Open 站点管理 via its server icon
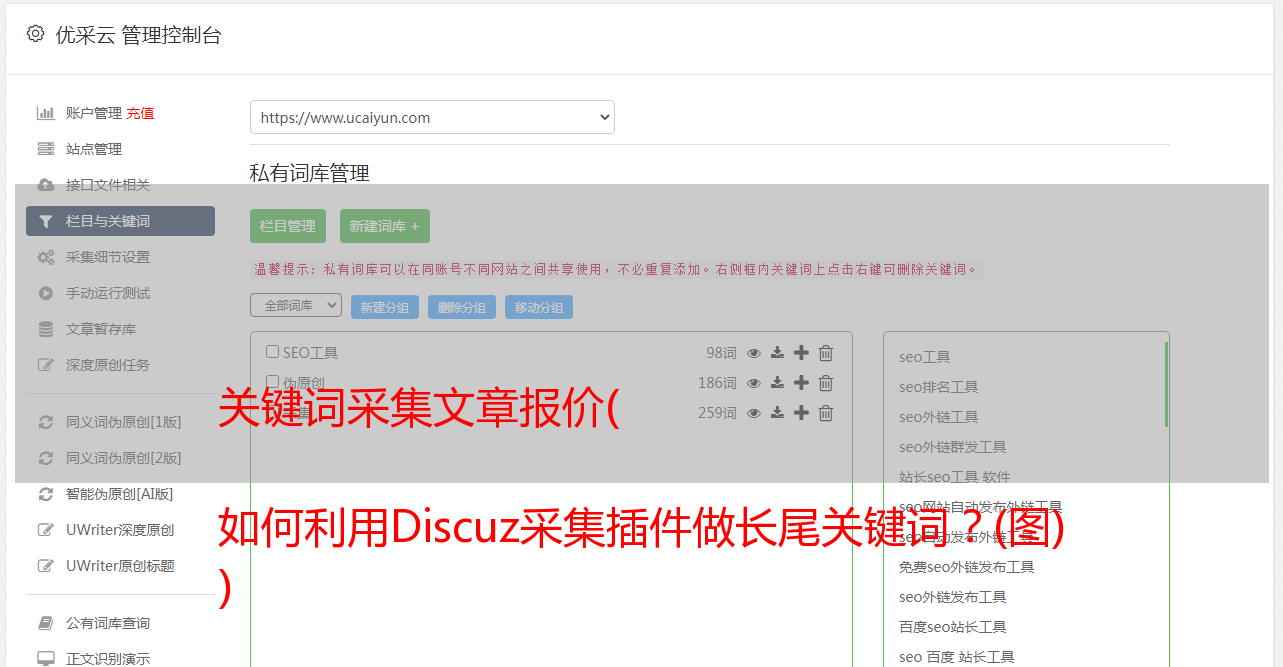 pyautogui.click(x=45, y=149)
